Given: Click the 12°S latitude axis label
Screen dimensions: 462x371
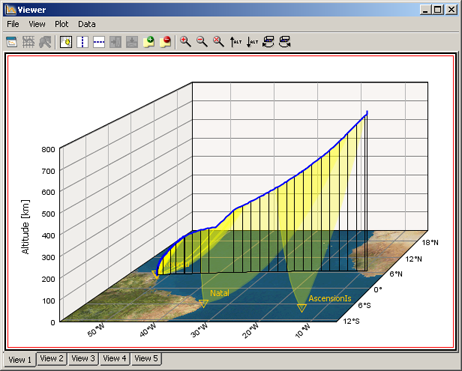Looking at the screenshot, I should pos(351,321).
